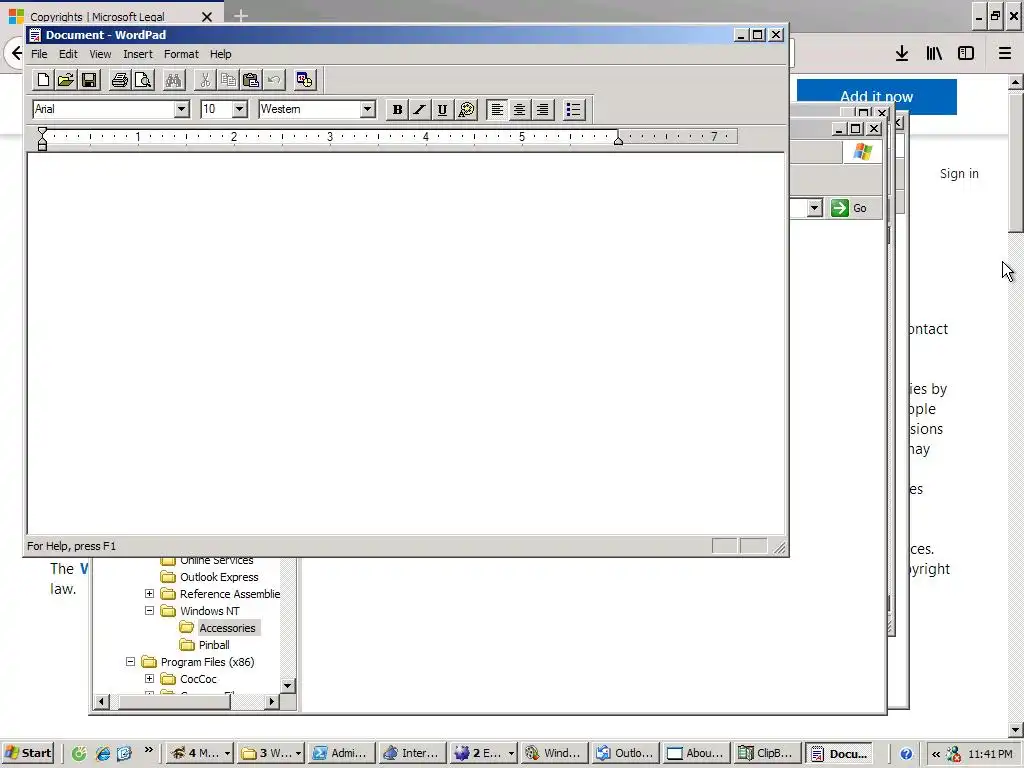Click the Find binoculars icon
The width and height of the screenshot is (1024, 768).
pyautogui.click(x=173, y=80)
